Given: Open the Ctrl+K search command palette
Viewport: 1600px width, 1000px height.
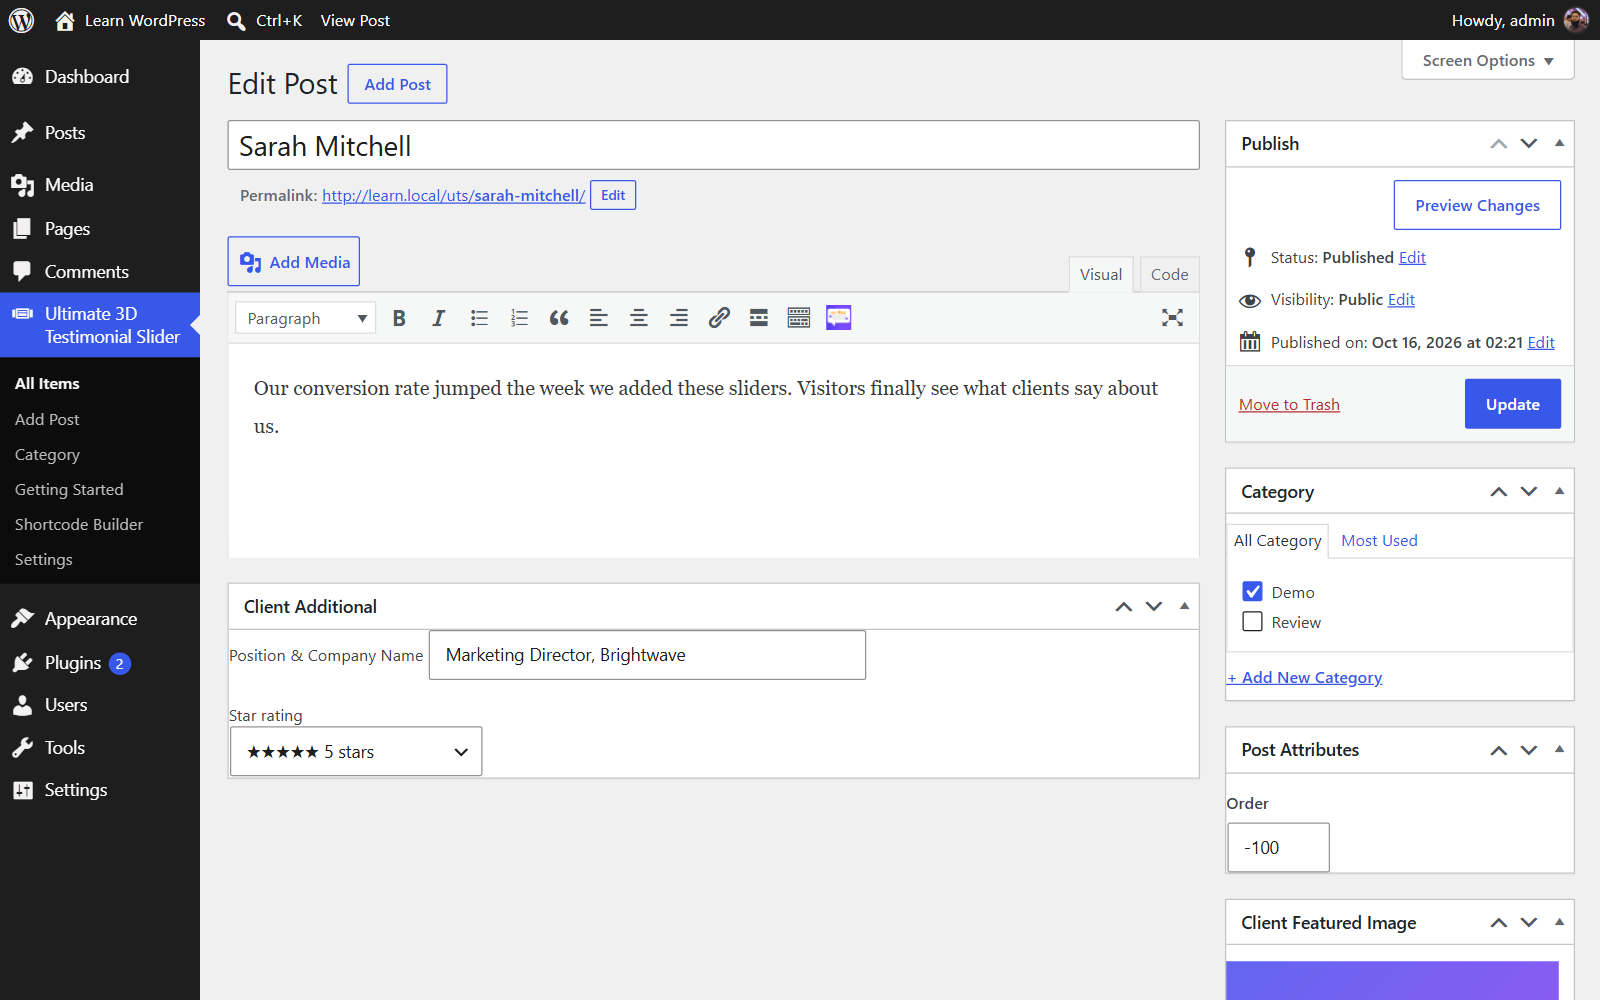Looking at the screenshot, I should 265,20.
